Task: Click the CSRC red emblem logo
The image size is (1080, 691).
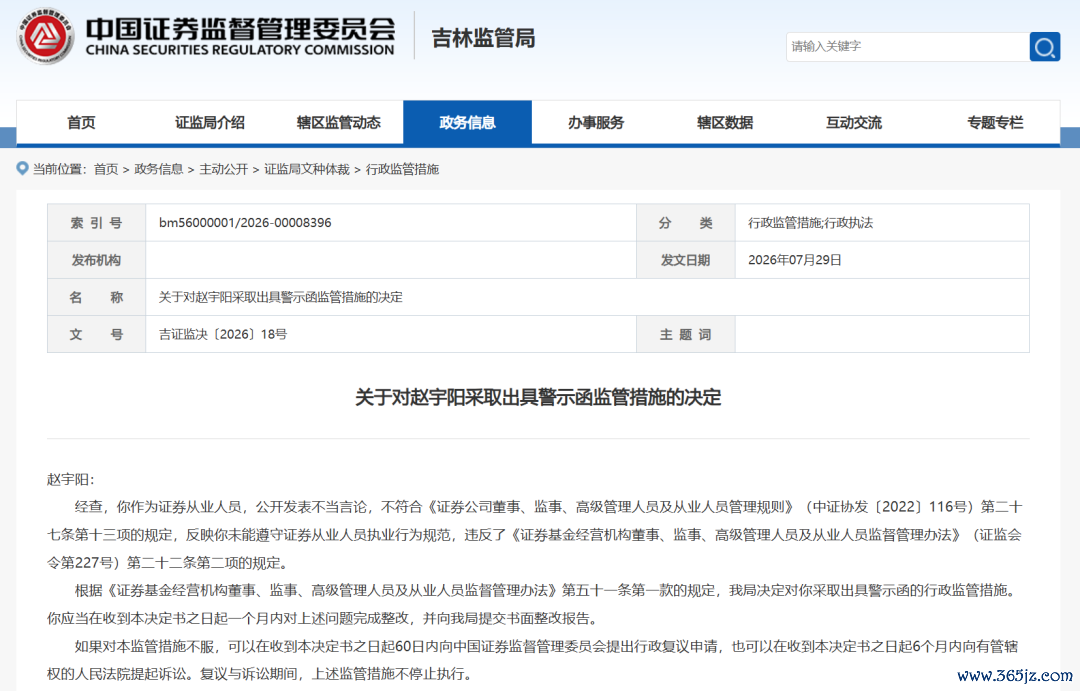Action: pos(45,37)
